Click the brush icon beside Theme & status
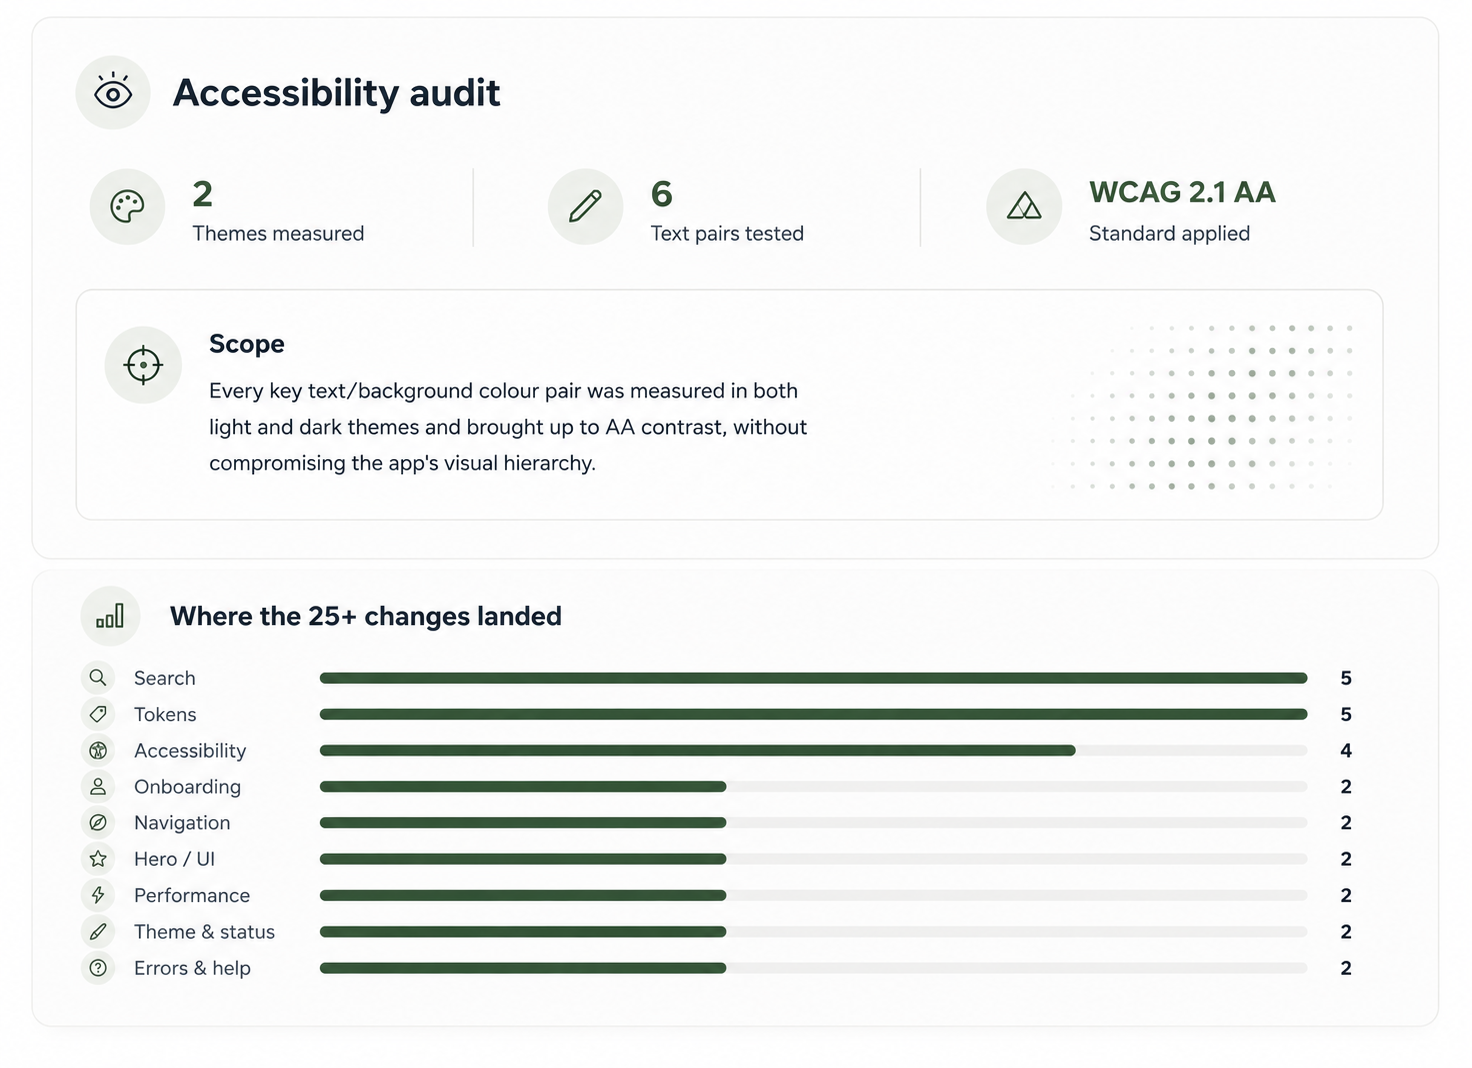Screen dimensions: 1472x1068 click(98, 932)
